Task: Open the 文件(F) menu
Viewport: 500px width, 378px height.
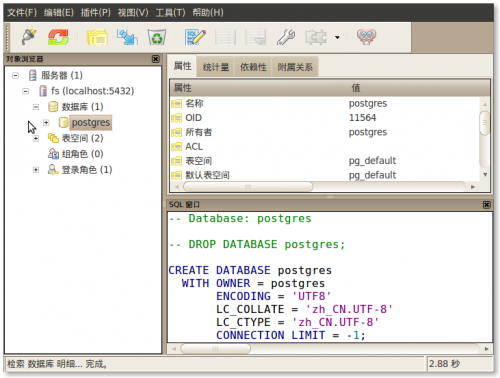Action: 22,13
